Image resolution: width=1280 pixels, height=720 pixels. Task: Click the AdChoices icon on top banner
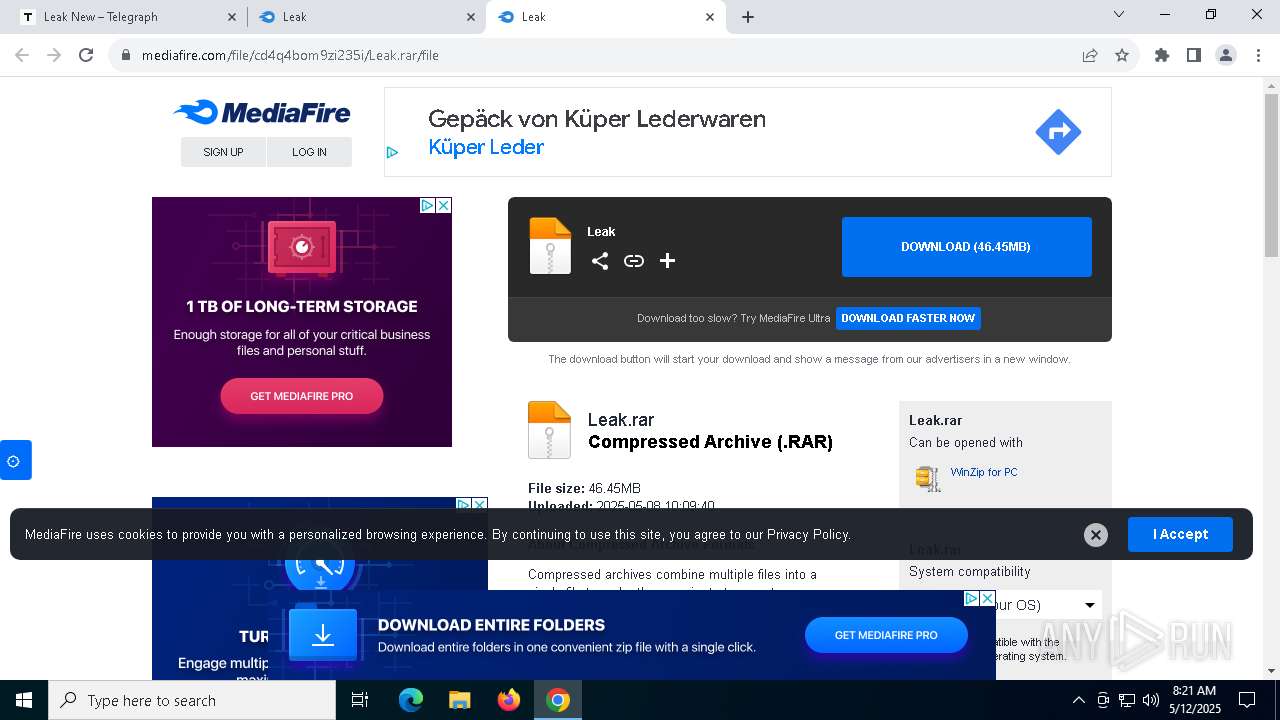[x=392, y=153]
